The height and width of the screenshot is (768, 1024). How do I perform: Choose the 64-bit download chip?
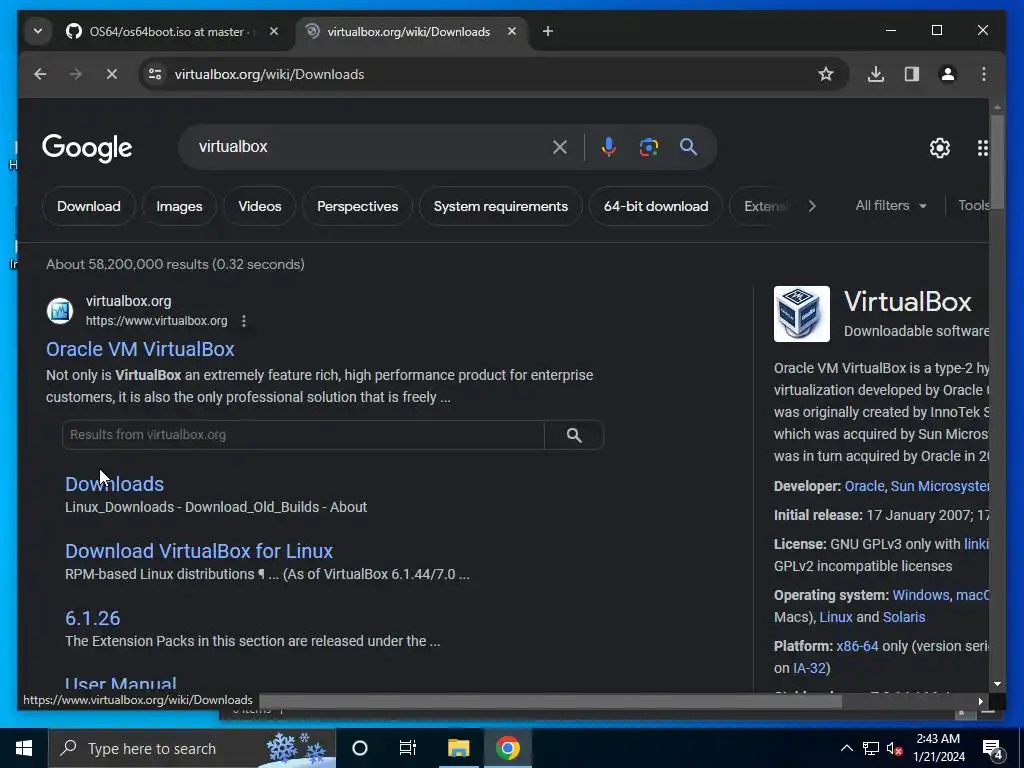pyautogui.click(x=656, y=206)
